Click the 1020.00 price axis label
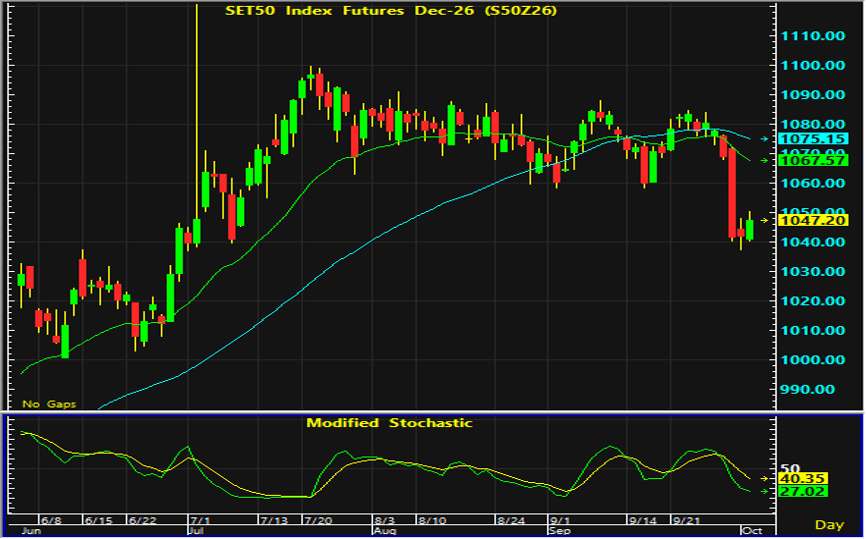This screenshot has width=866, height=539. pyautogui.click(x=812, y=301)
